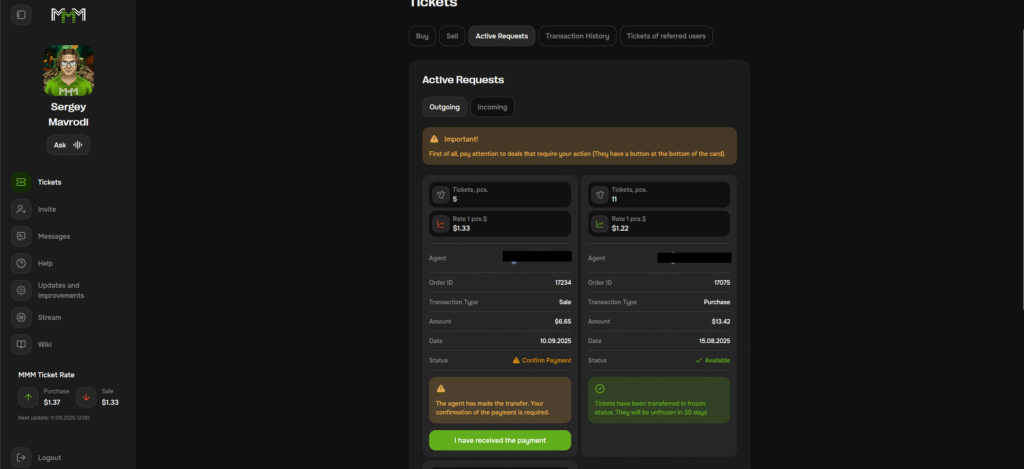1024x469 pixels.
Task: Collapse the sidebar using the panel icon
Action: pyautogui.click(x=22, y=15)
